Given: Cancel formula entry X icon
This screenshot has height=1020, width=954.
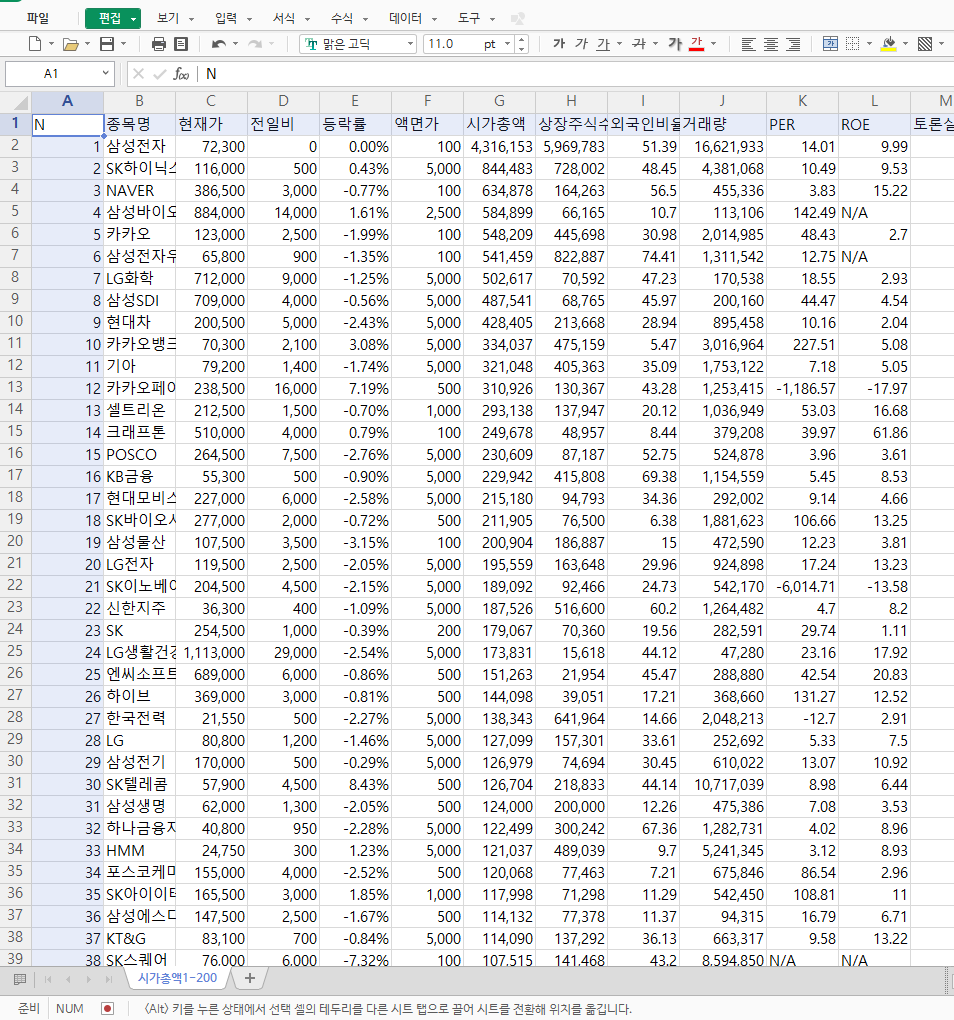Looking at the screenshot, I should point(138,74).
